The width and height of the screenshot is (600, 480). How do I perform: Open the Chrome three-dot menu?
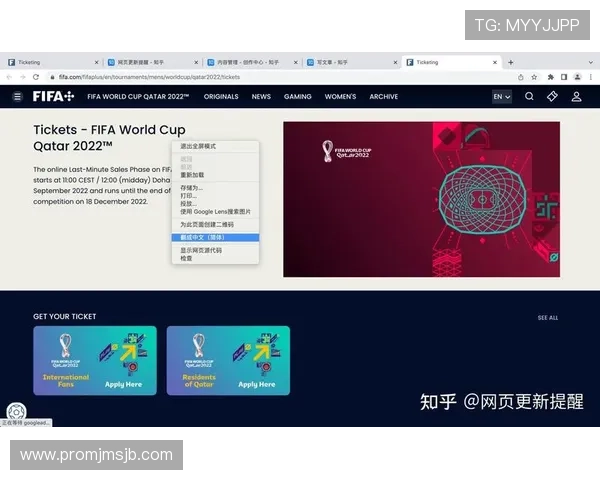[x=591, y=77]
